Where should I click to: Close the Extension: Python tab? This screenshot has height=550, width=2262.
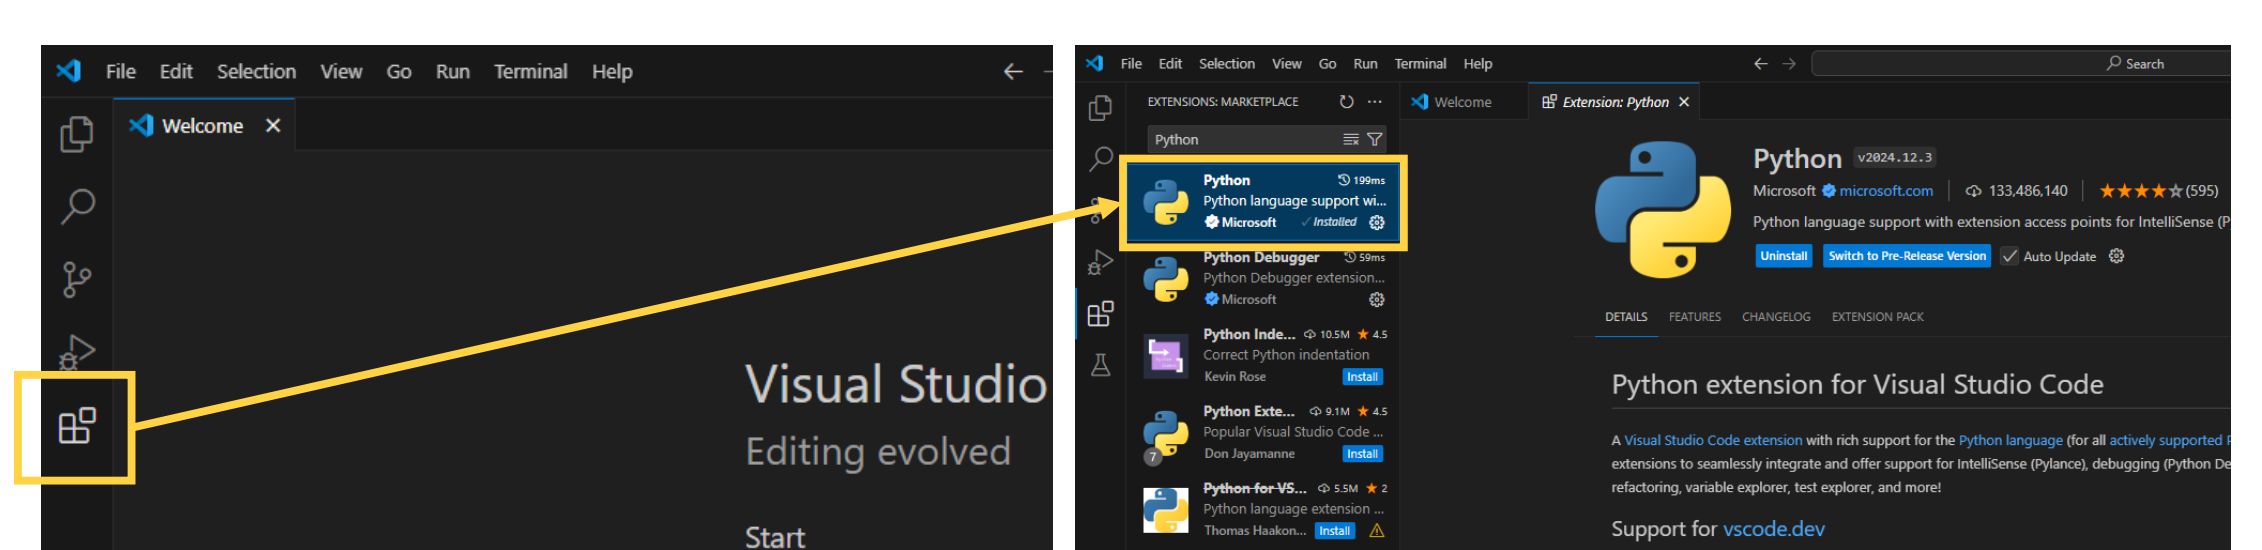point(1684,102)
